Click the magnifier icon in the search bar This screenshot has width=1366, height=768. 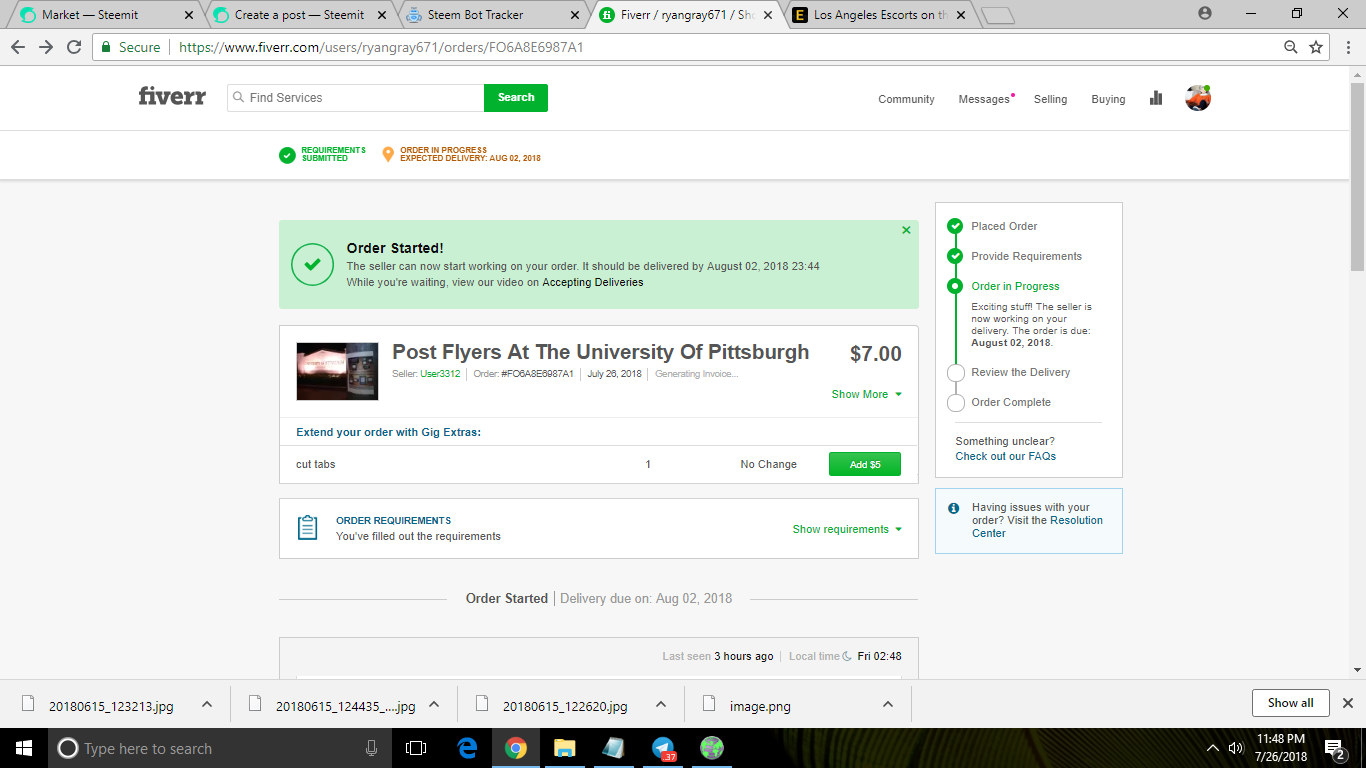[x=237, y=97]
